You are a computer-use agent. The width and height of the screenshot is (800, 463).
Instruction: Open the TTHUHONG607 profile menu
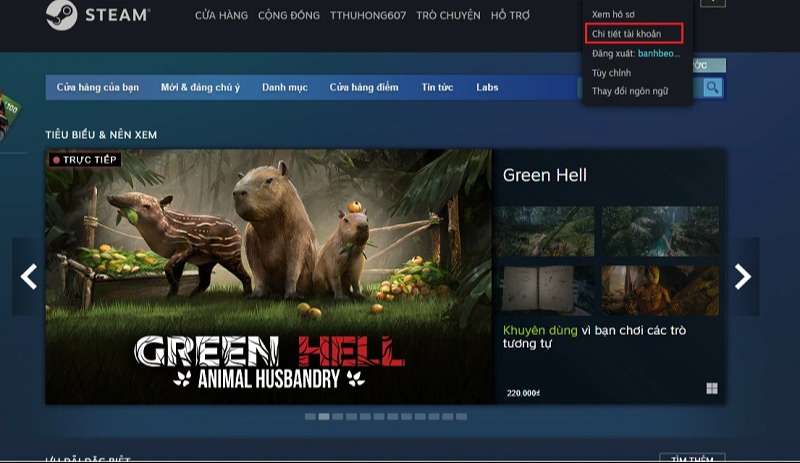[368, 15]
